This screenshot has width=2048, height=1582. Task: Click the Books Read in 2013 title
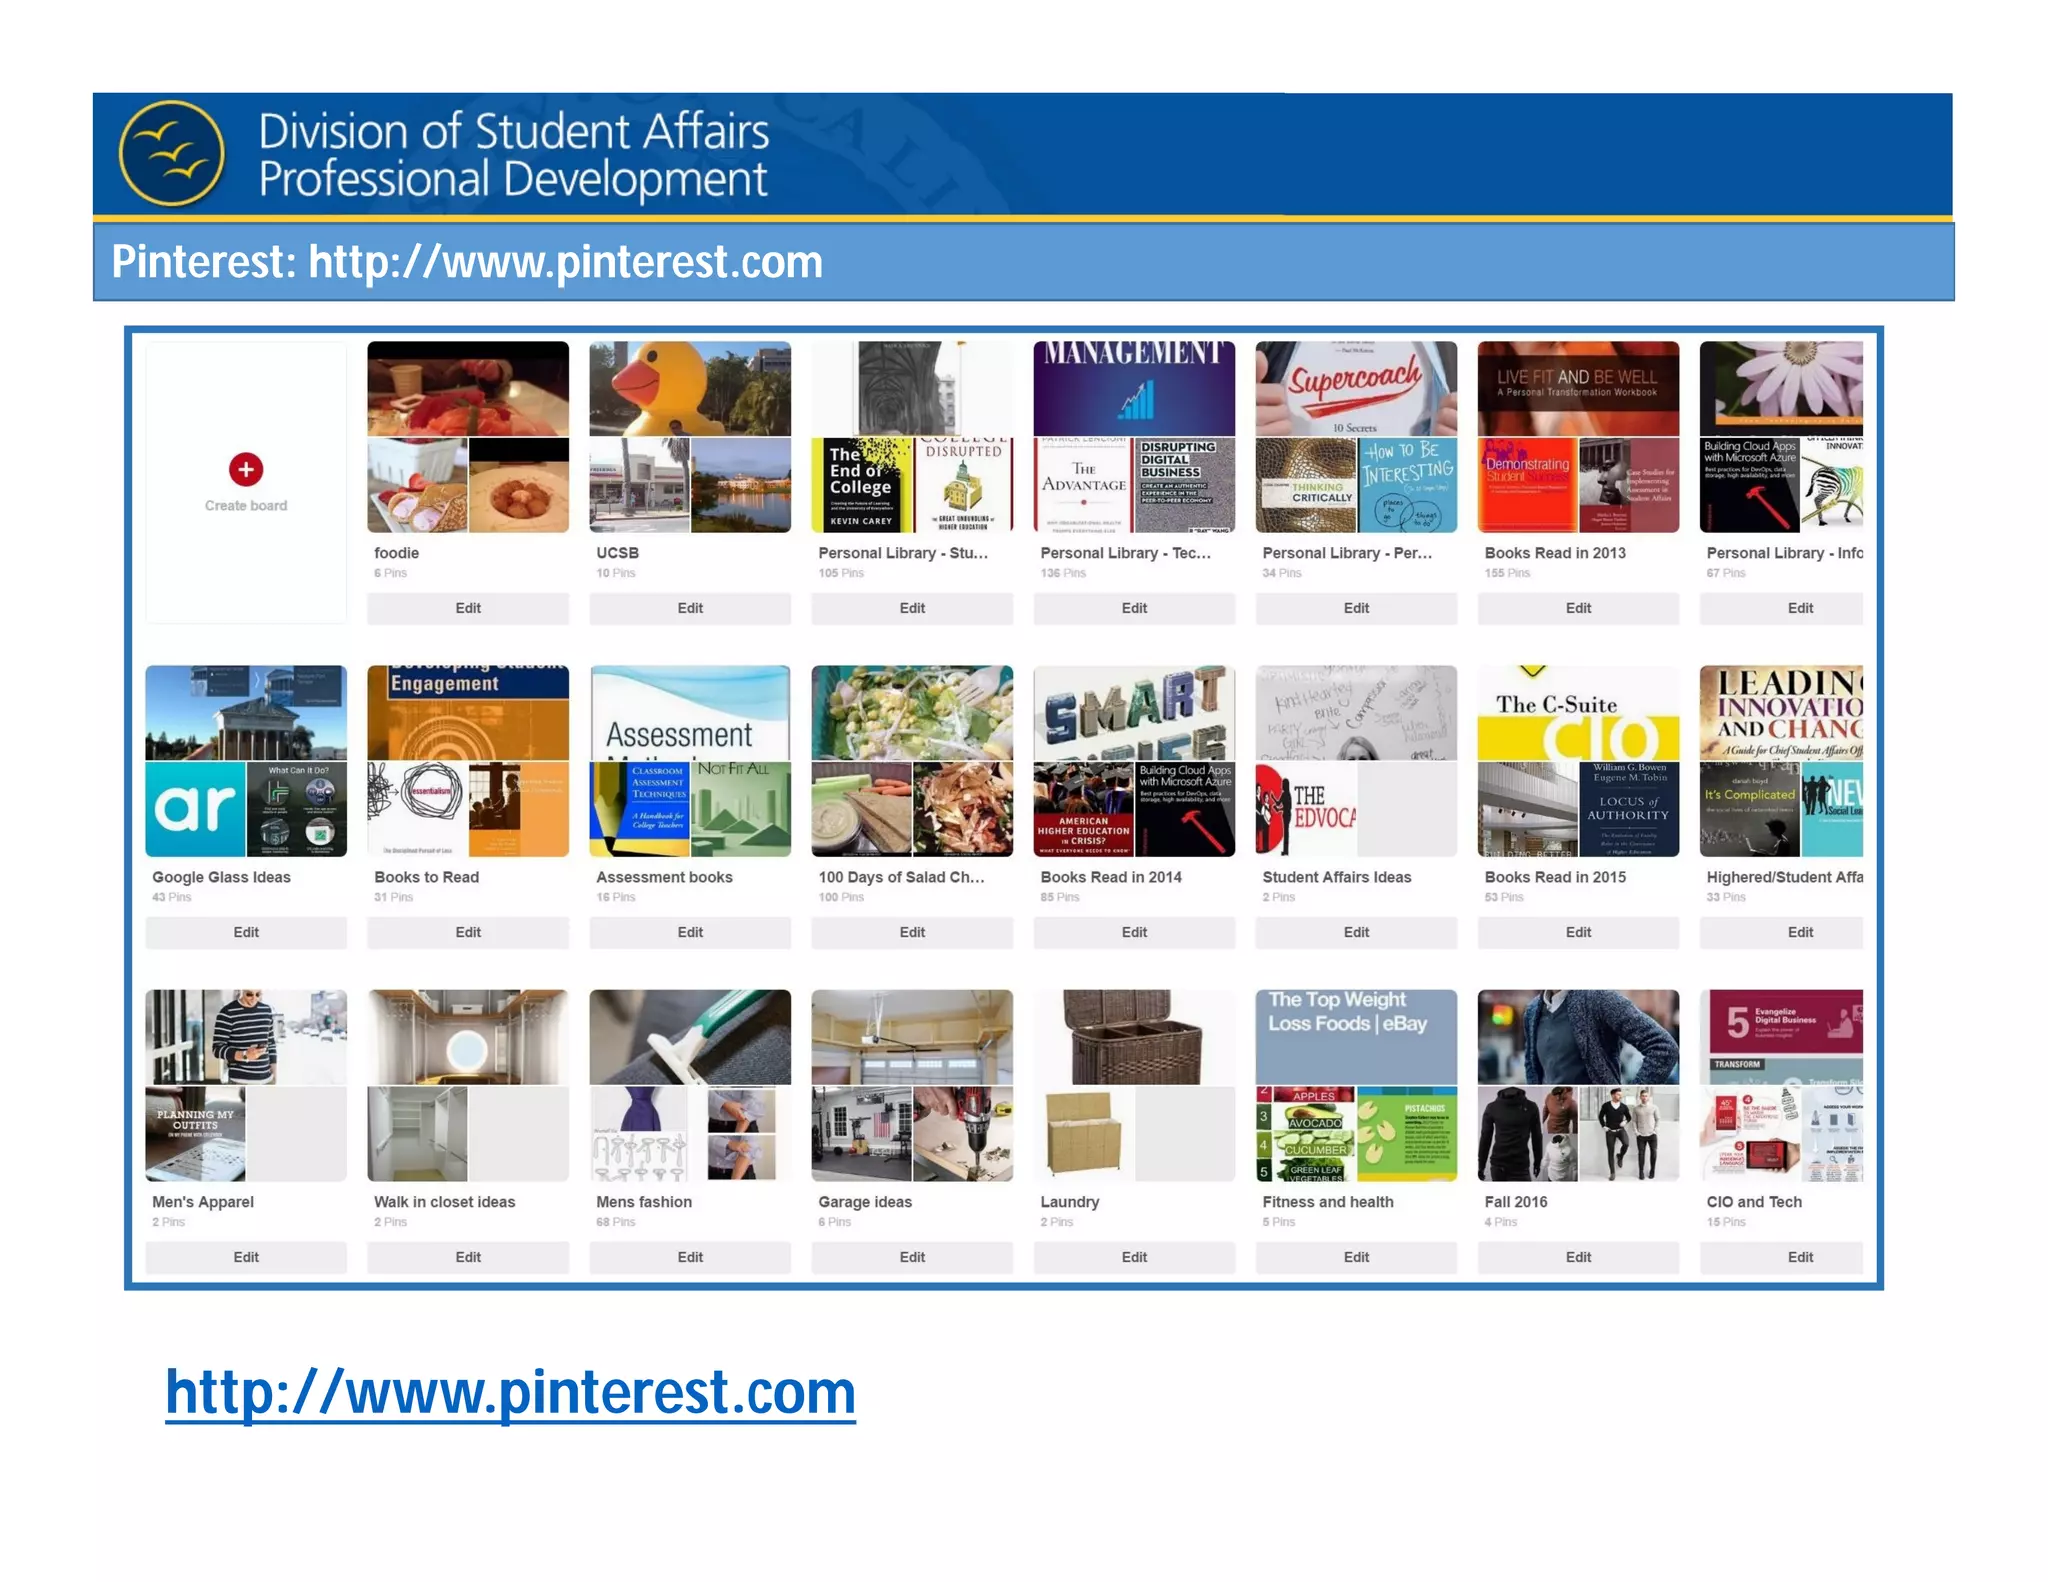[x=1555, y=553]
